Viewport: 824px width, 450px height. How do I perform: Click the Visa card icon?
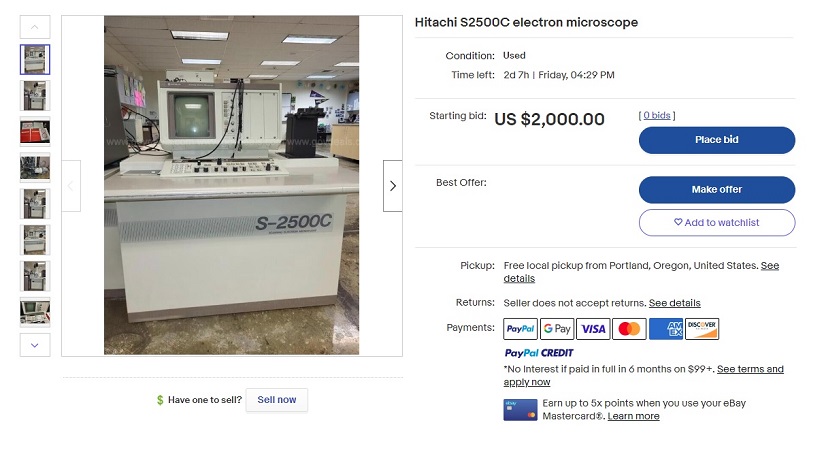click(x=593, y=328)
